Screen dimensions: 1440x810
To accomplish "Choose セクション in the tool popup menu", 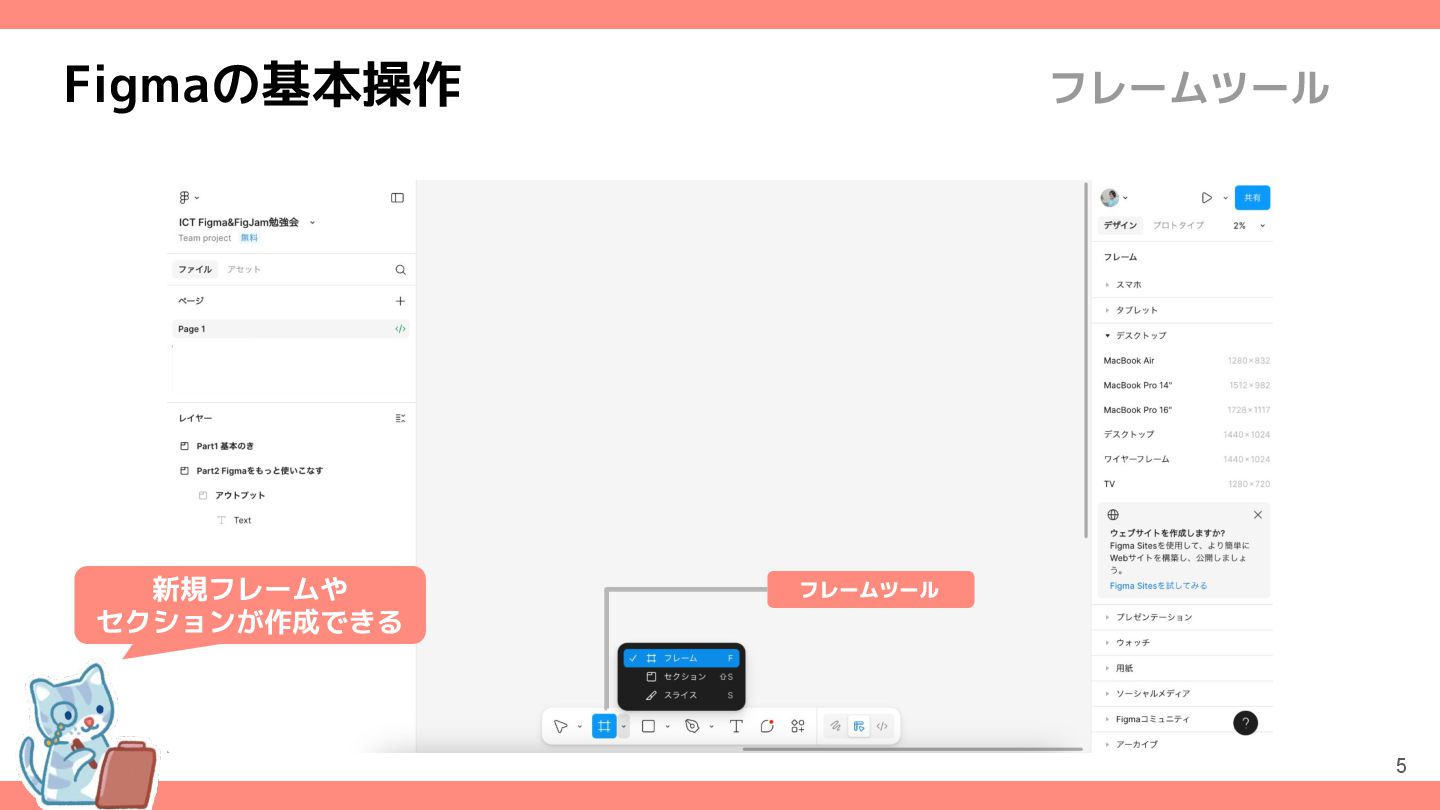I will pos(681,677).
